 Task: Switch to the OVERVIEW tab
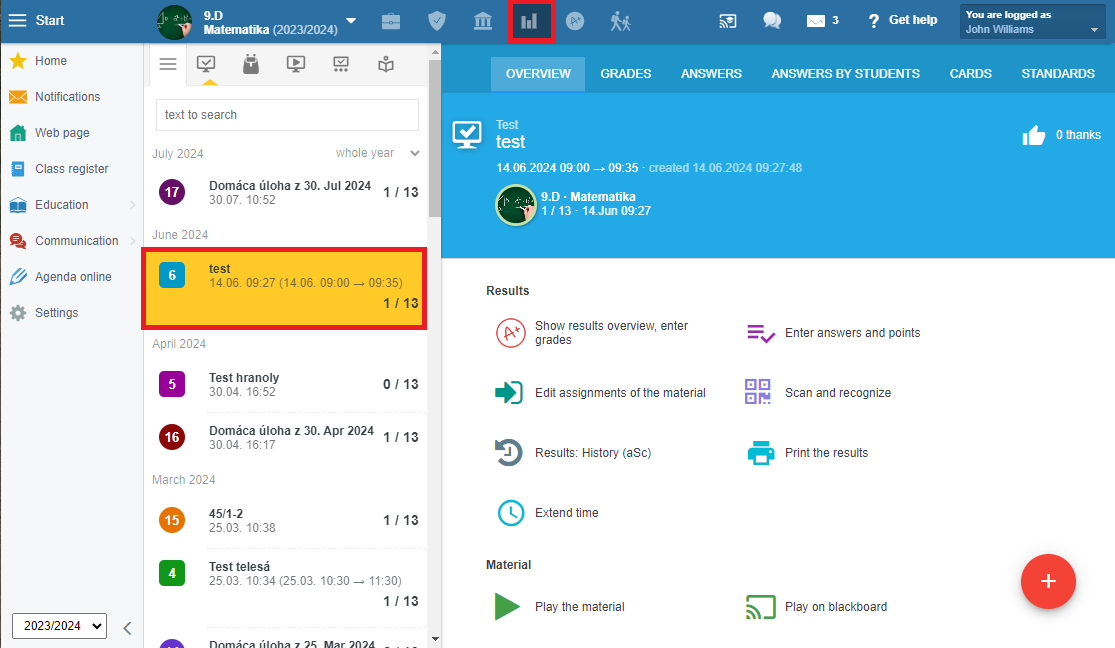(x=538, y=74)
